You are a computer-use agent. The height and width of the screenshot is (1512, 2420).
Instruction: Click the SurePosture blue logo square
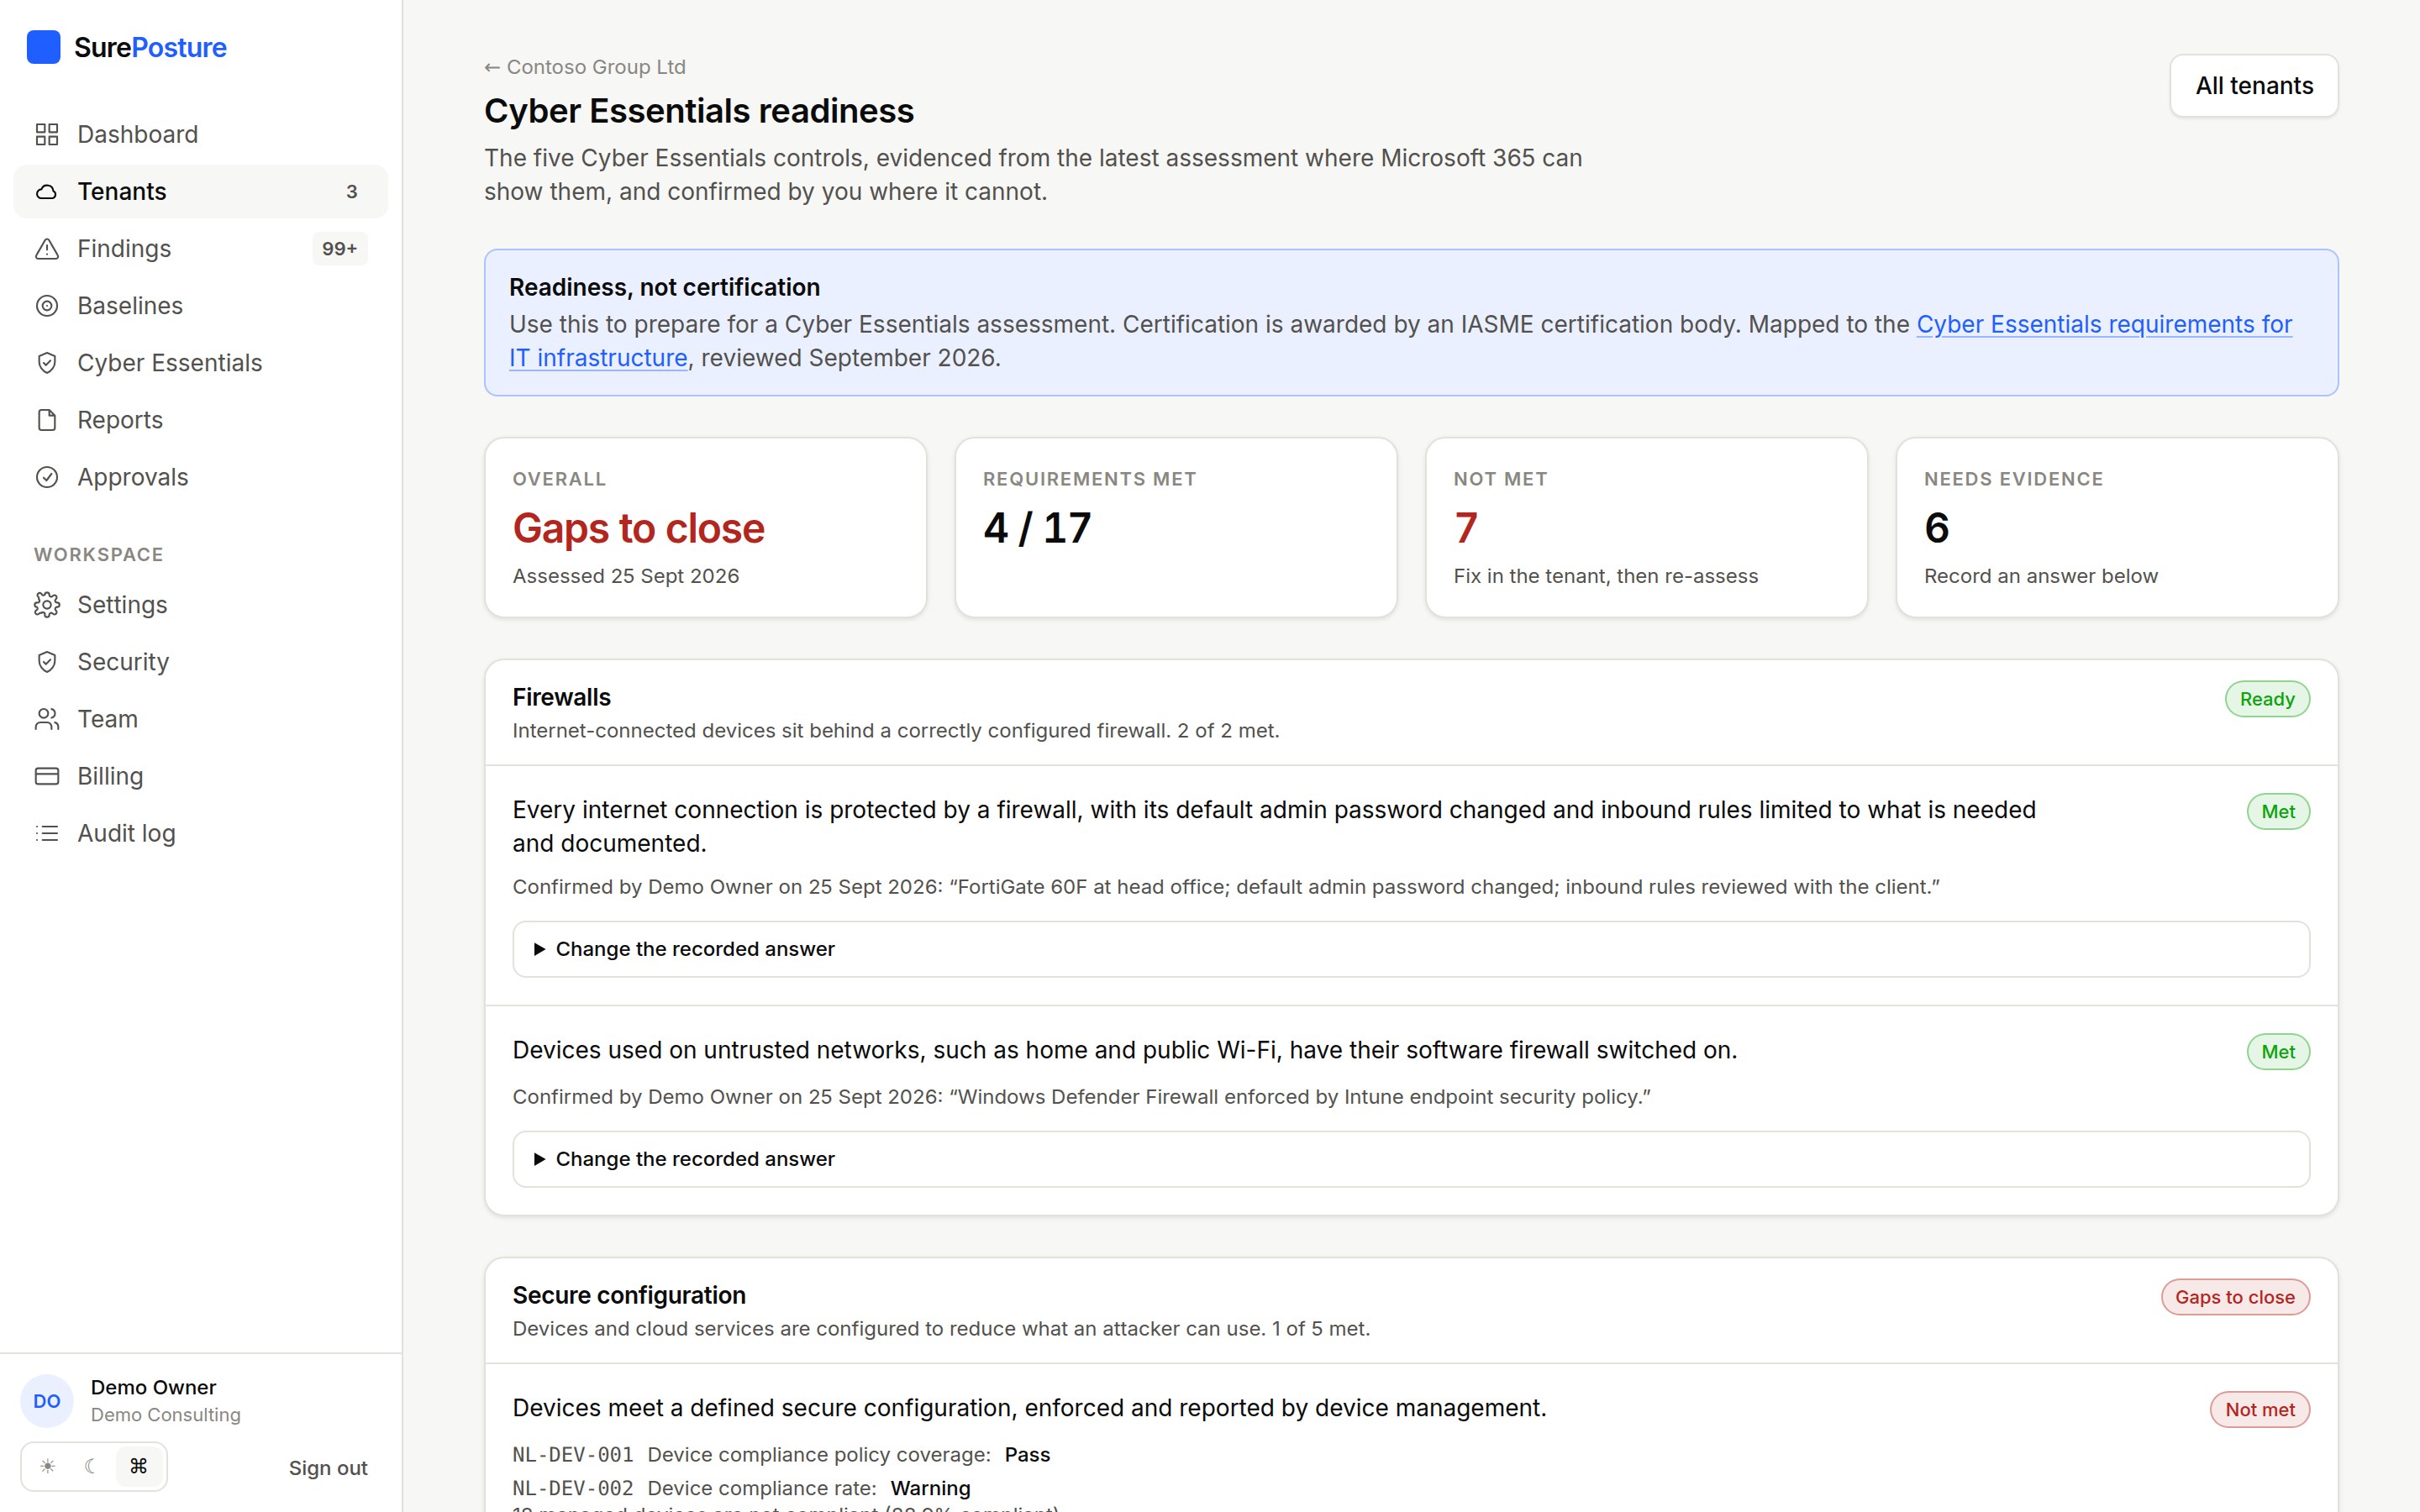click(x=43, y=47)
